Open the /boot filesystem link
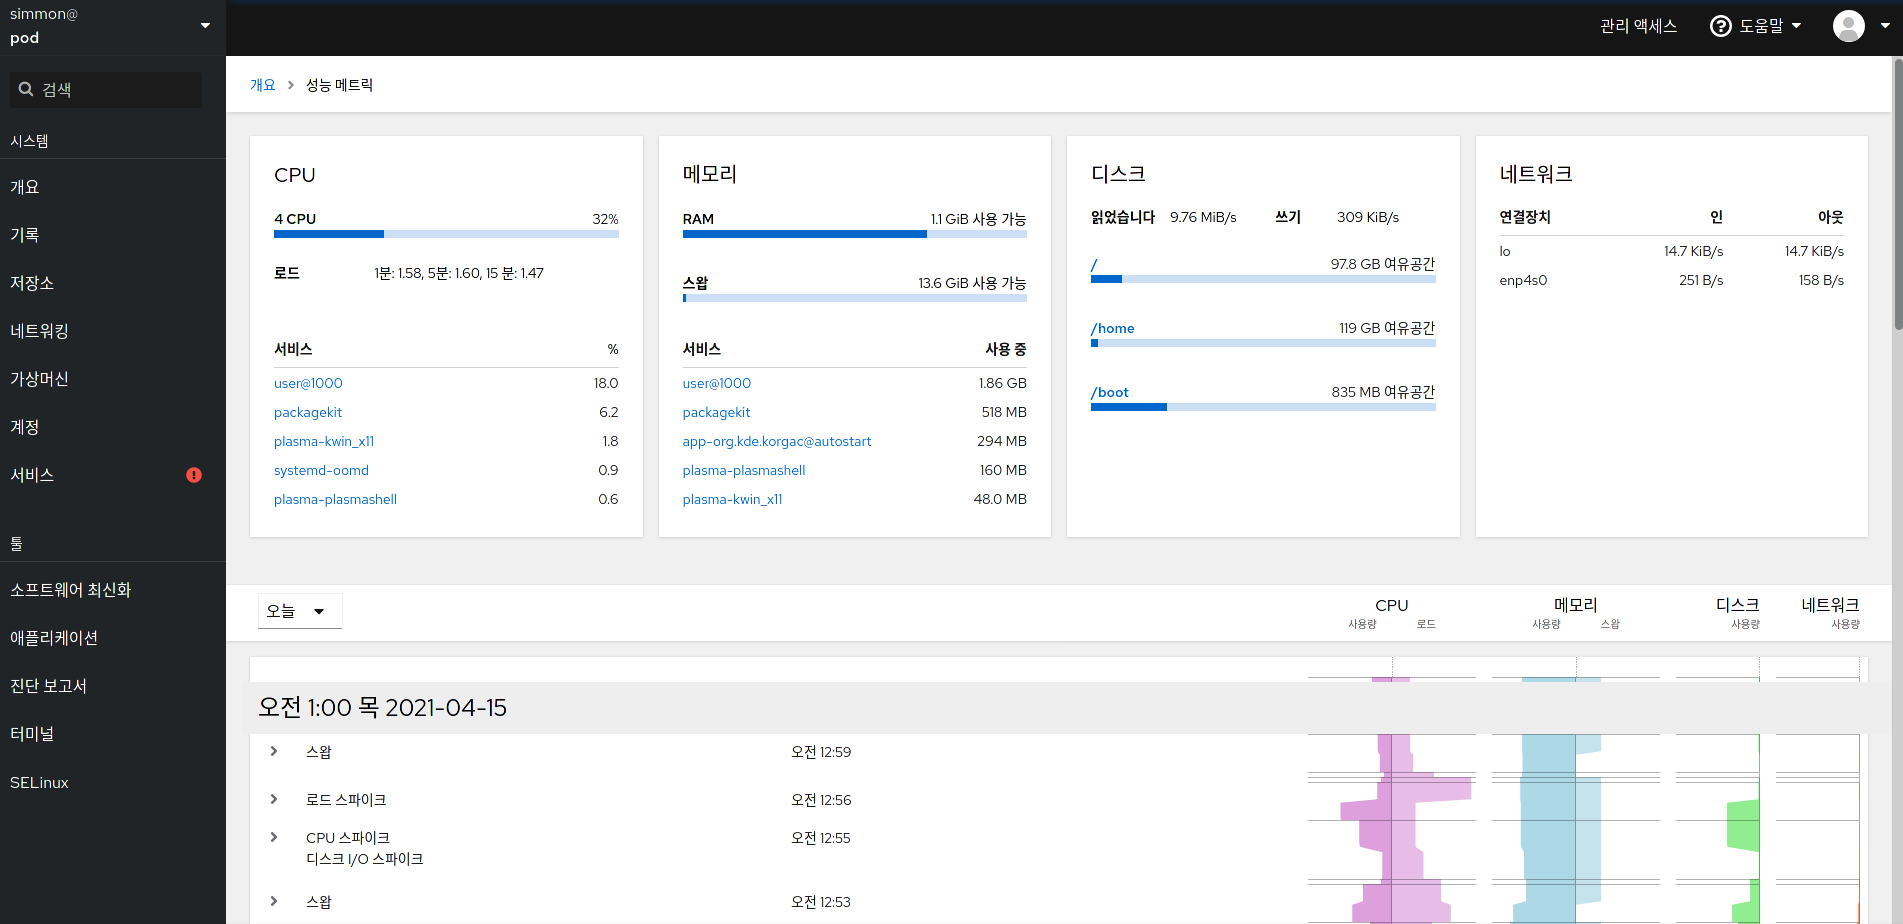Image resolution: width=1903 pixels, height=924 pixels. click(1110, 392)
